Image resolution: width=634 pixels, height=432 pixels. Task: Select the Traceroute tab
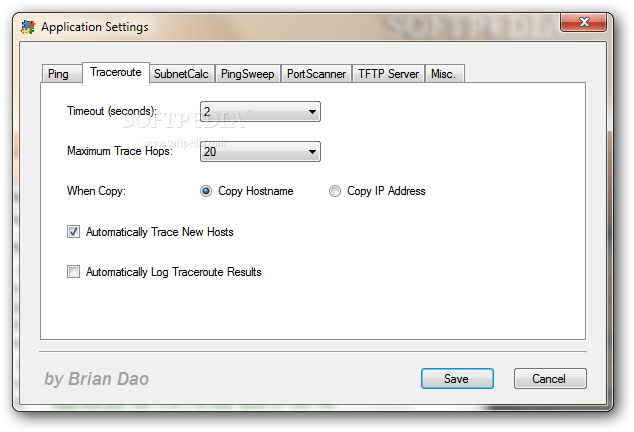point(116,72)
